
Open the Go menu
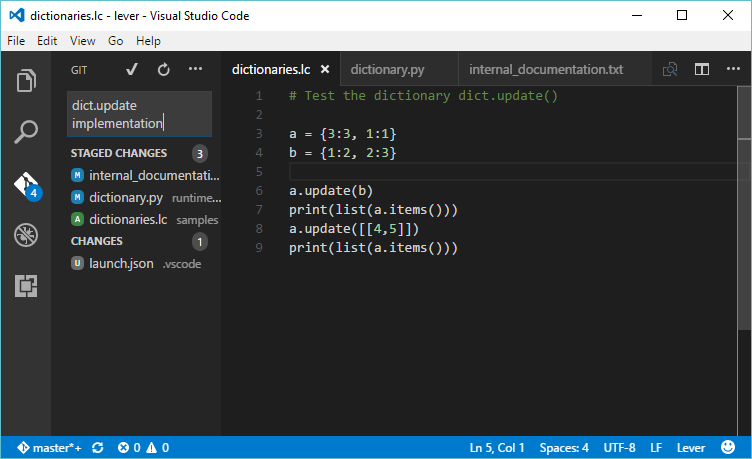116,41
